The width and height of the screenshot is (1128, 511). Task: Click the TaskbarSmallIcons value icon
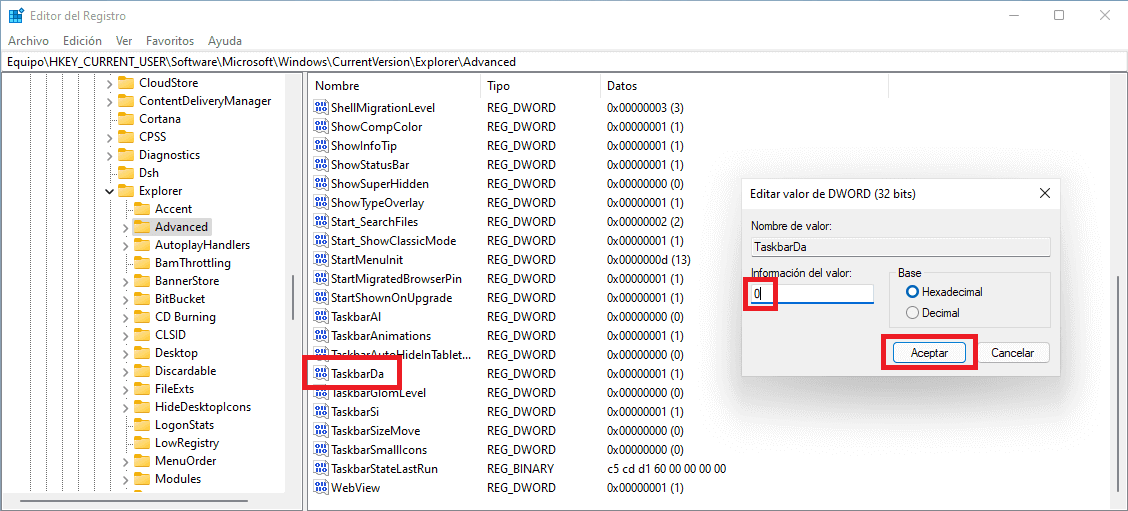point(321,450)
